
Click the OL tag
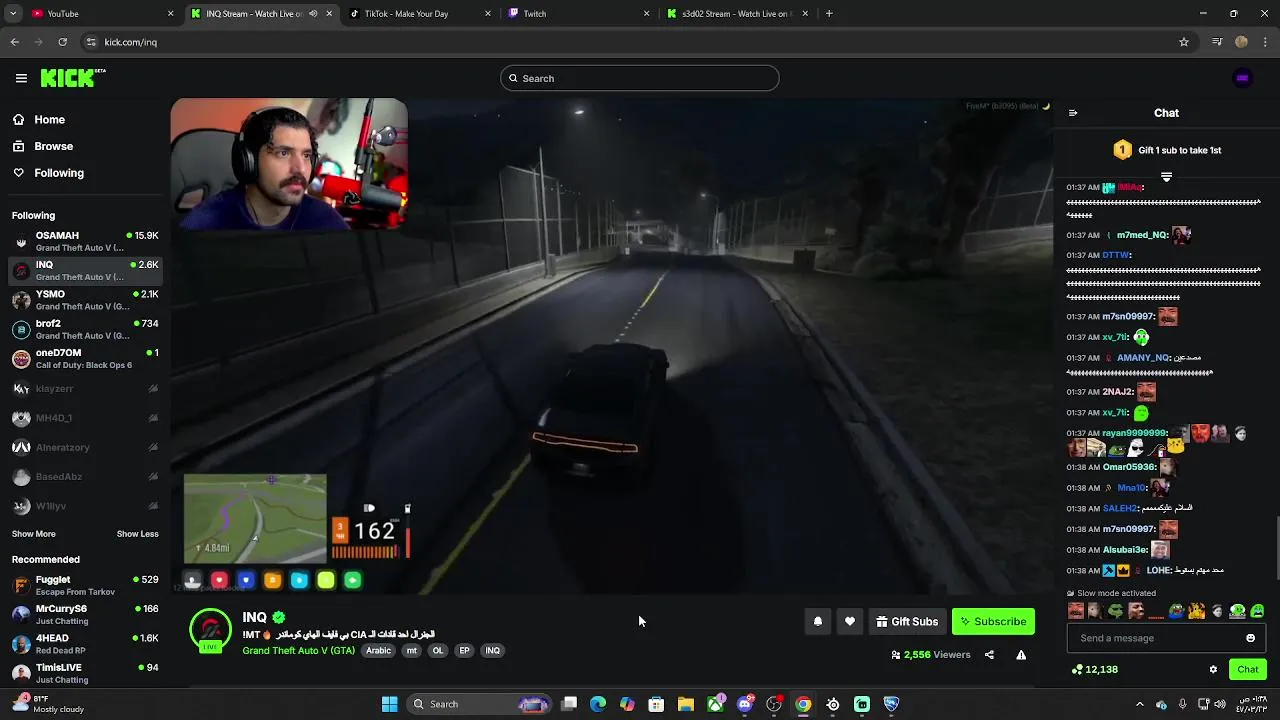tap(437, 651)
